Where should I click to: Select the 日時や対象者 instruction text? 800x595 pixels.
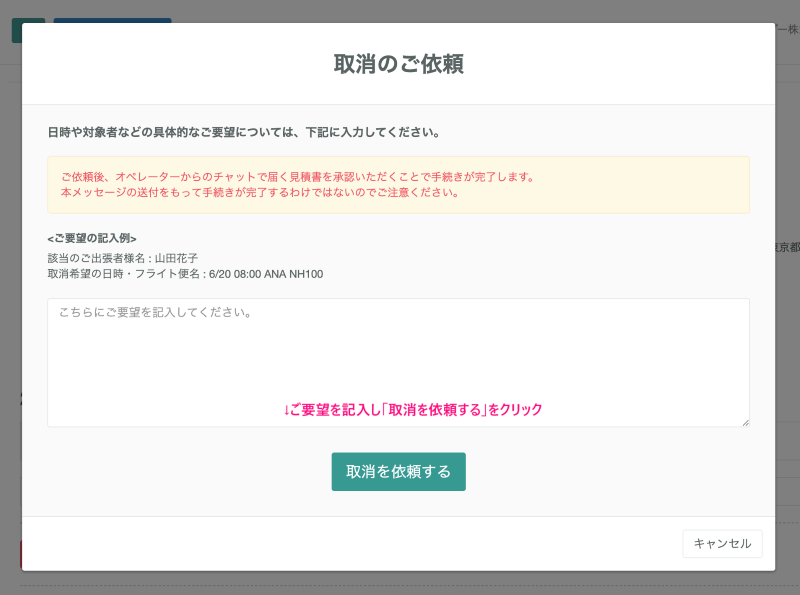point(244,132)
